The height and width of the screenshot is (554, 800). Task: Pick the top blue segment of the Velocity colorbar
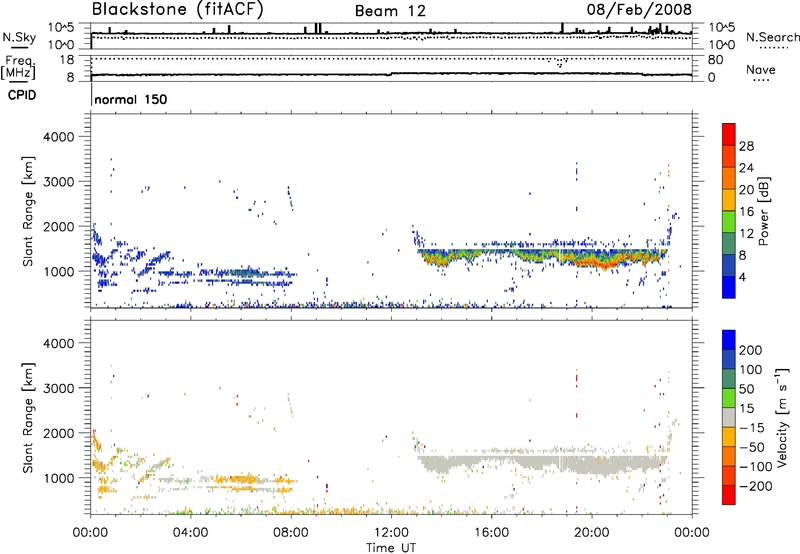[729, 340]
